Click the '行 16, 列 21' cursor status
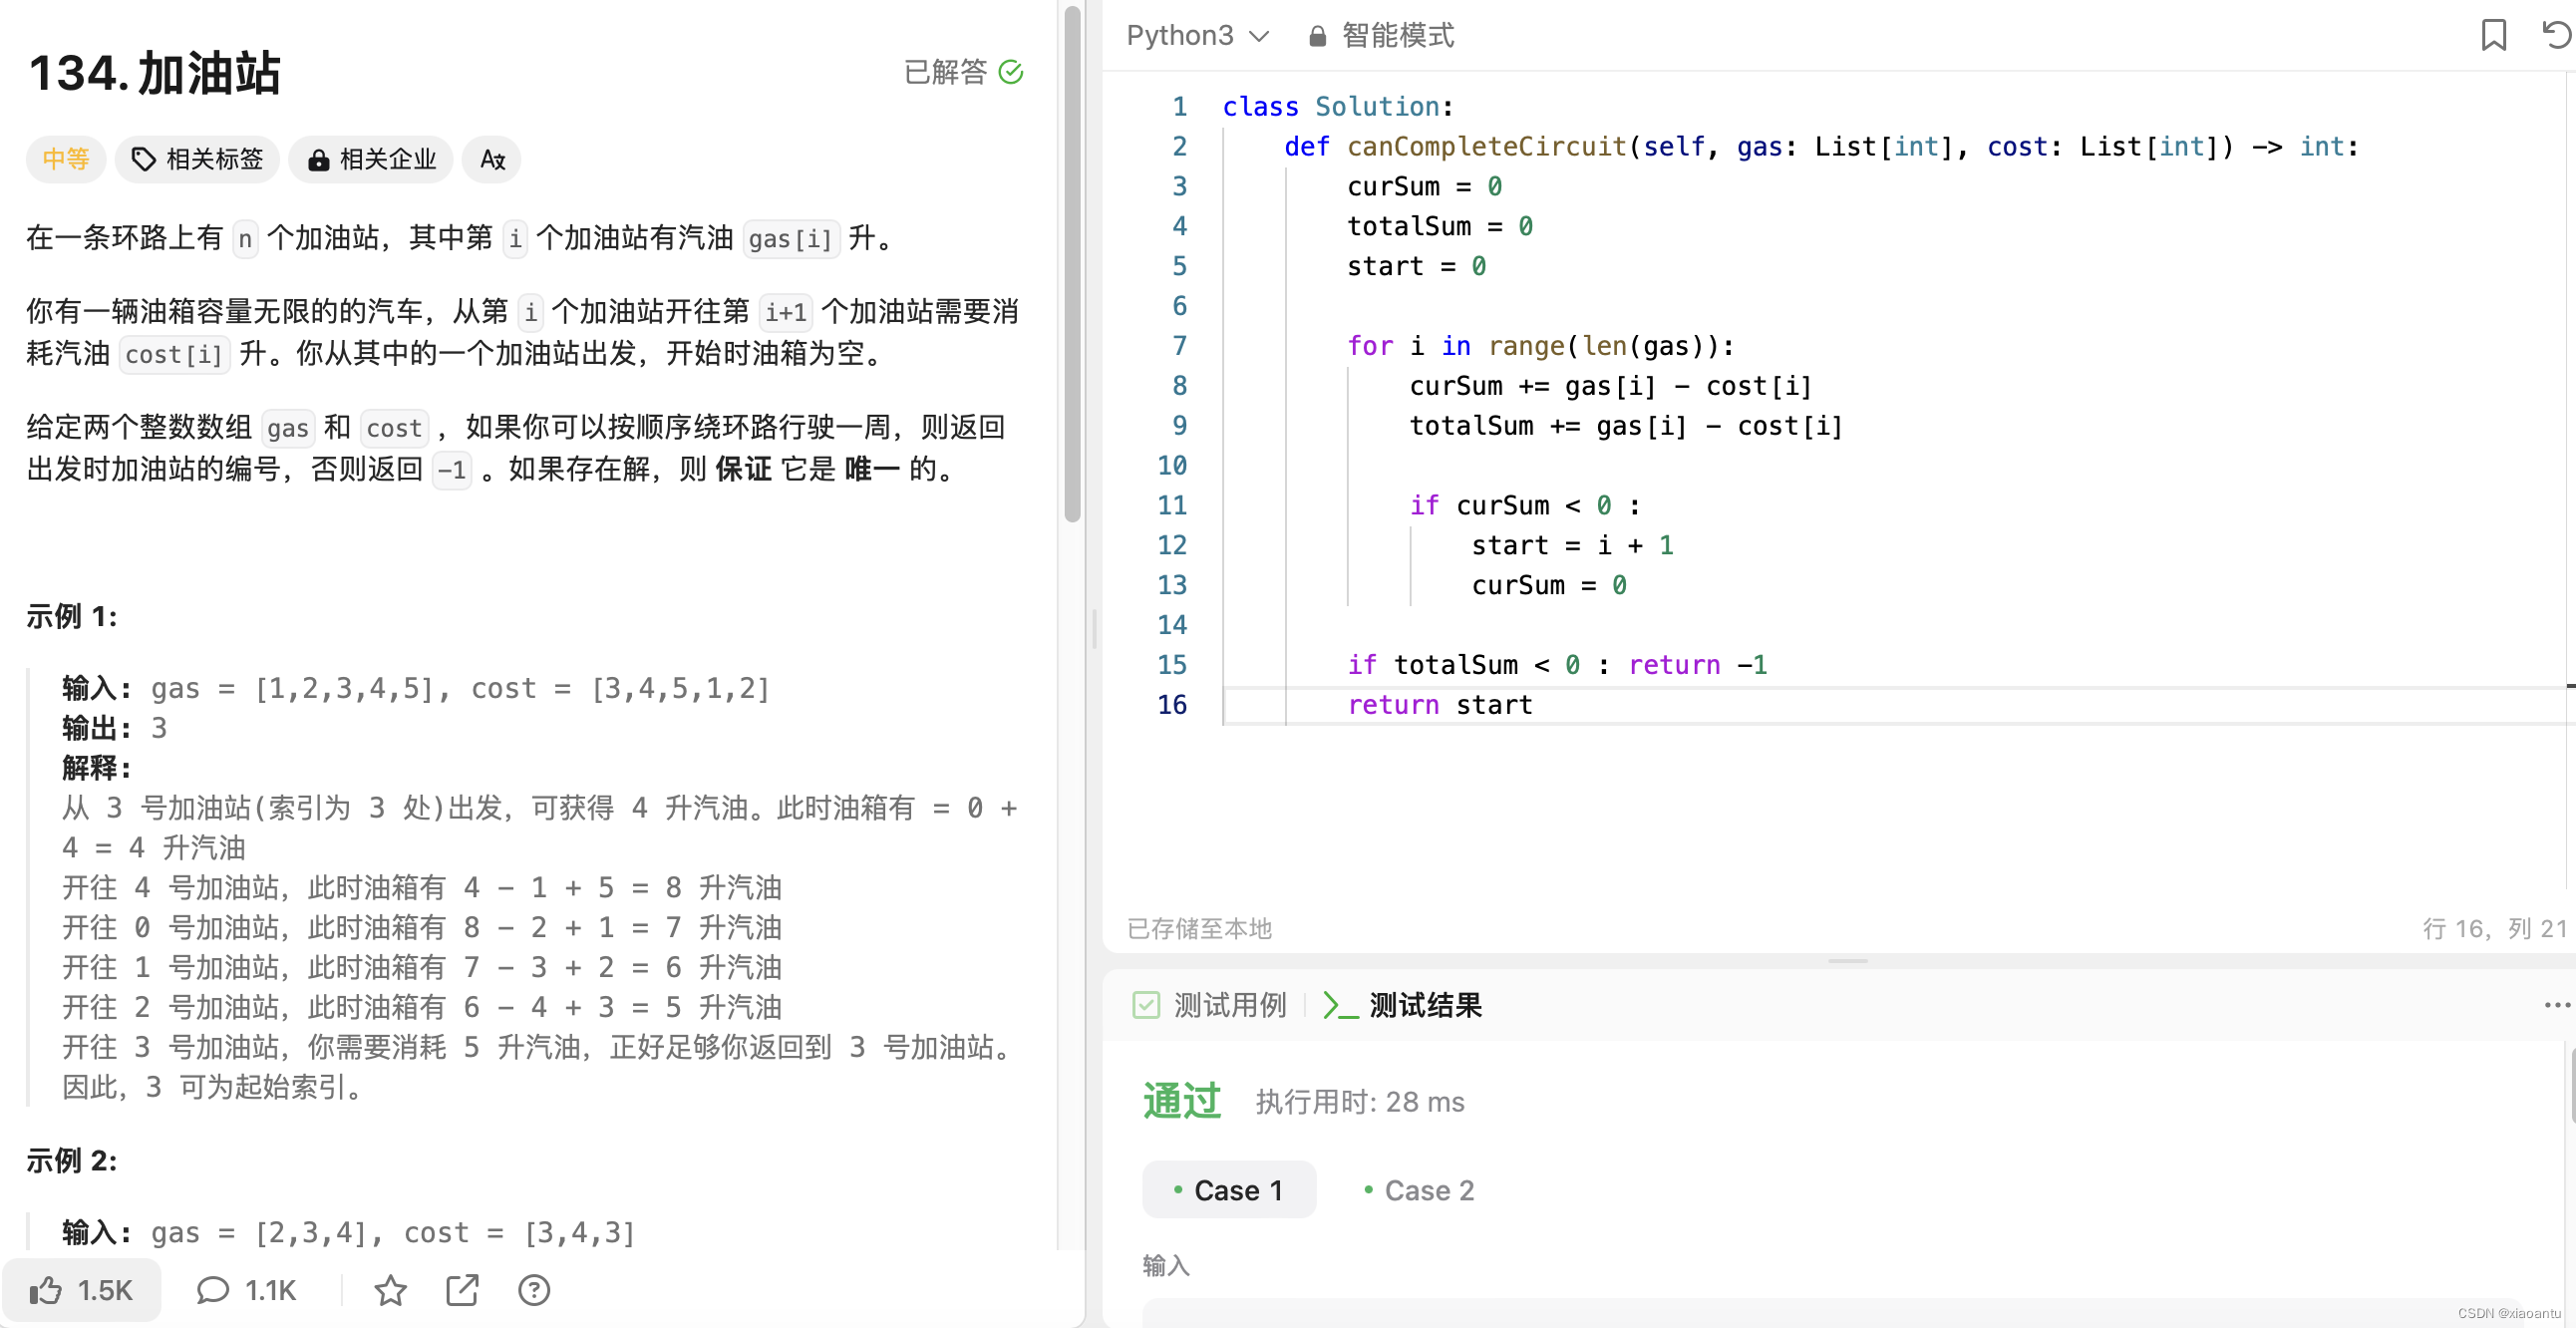The width and height of the screenshot is (2576, 1328). (x=2494, y=928)
